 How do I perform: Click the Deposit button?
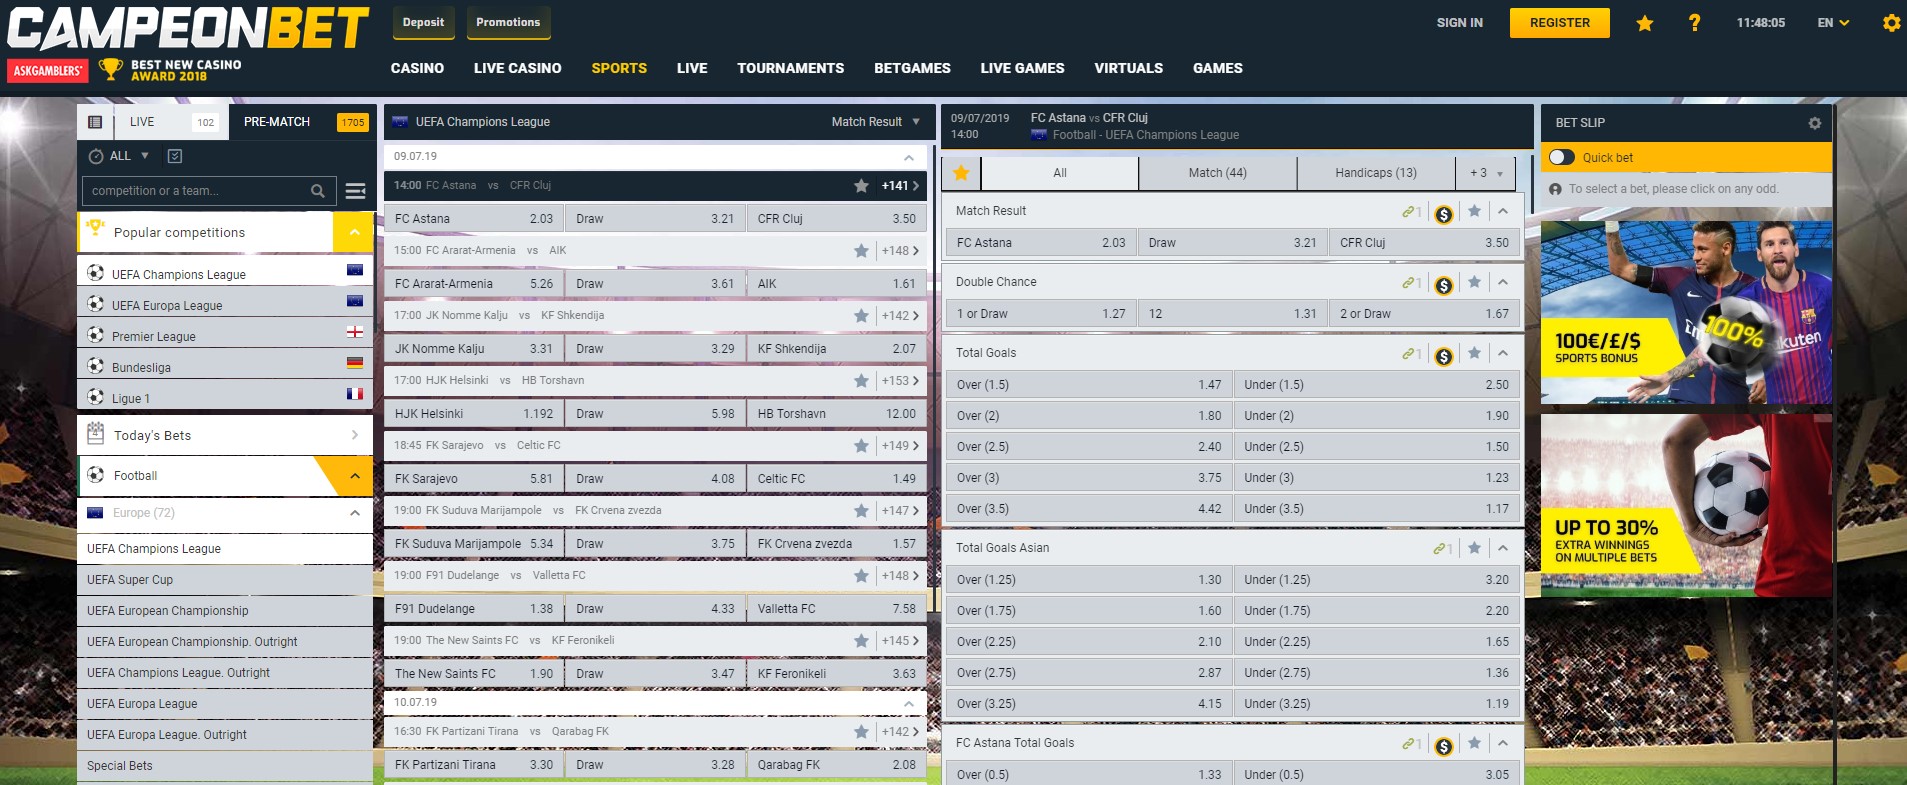click(x=423, y=23)
